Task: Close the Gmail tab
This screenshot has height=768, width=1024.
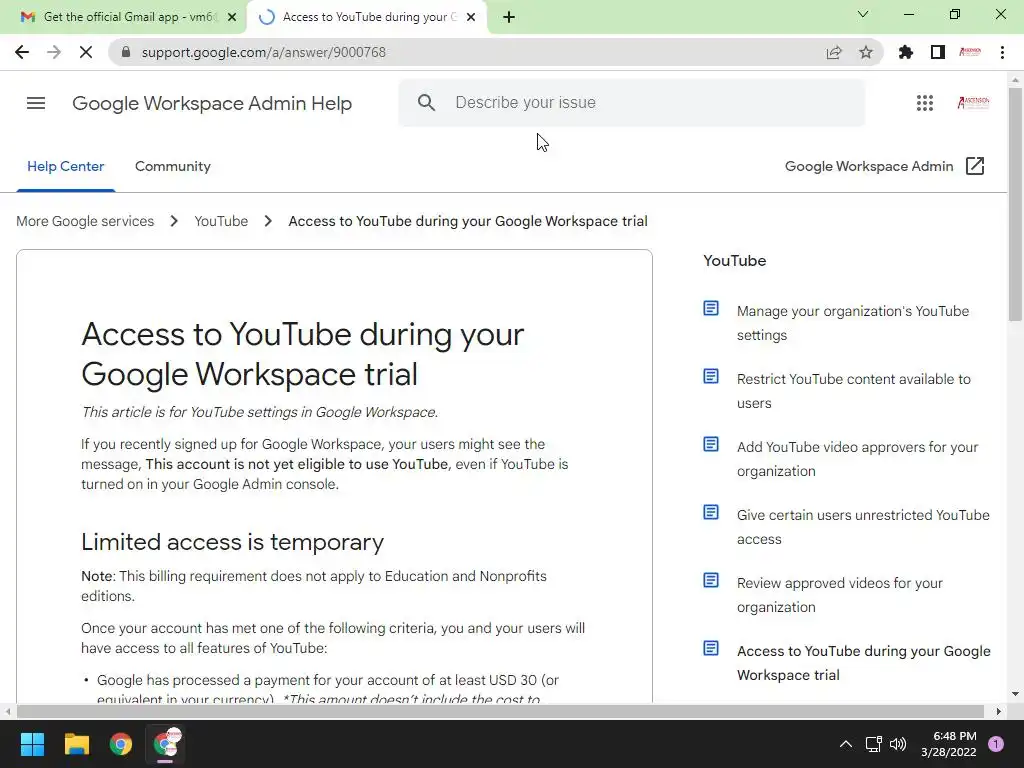Action: pos(232,17)
